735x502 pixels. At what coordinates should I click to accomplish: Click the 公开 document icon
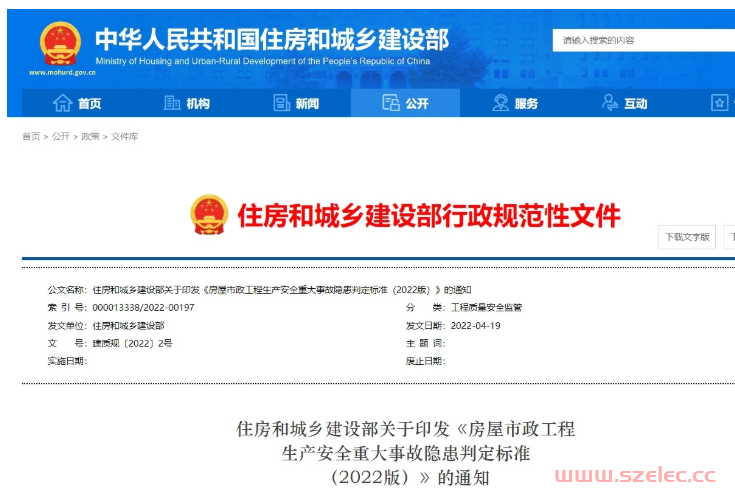(390, 103)
